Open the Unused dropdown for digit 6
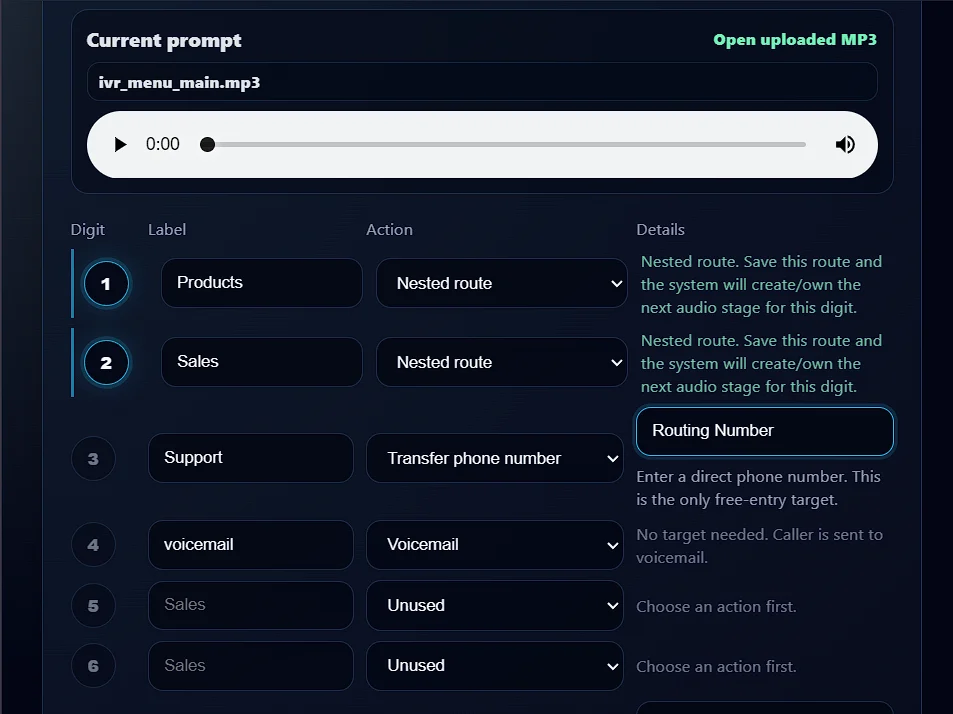This screenshot has height=714, width=953. point(495,665)
